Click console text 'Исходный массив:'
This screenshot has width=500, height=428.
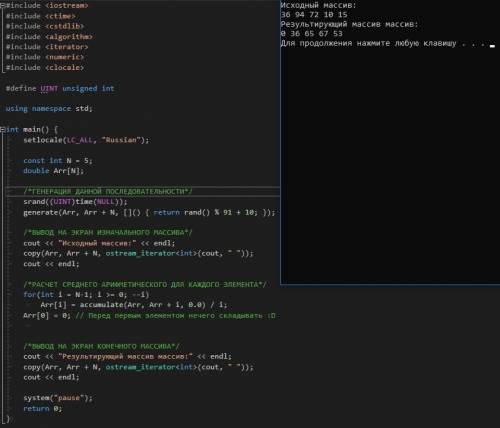coord(318,5)
